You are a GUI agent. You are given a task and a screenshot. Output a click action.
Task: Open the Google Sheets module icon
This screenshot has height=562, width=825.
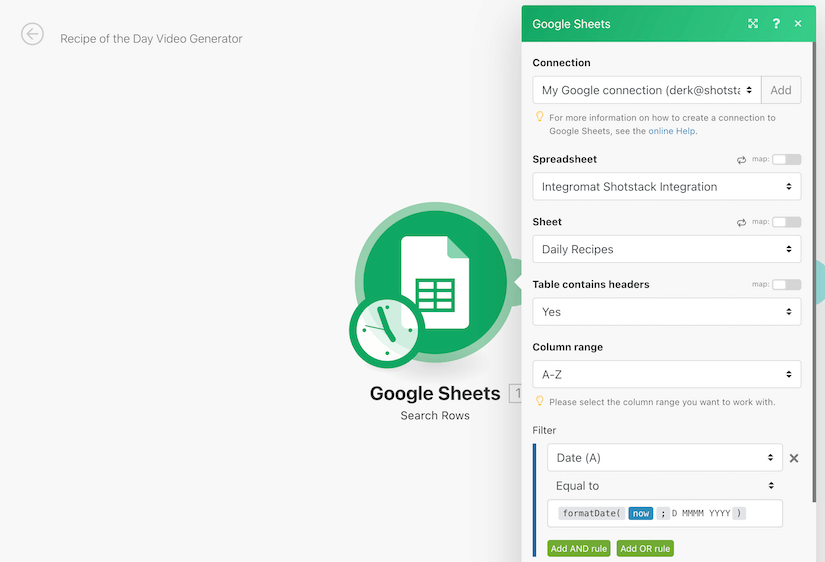coord(435,282)
